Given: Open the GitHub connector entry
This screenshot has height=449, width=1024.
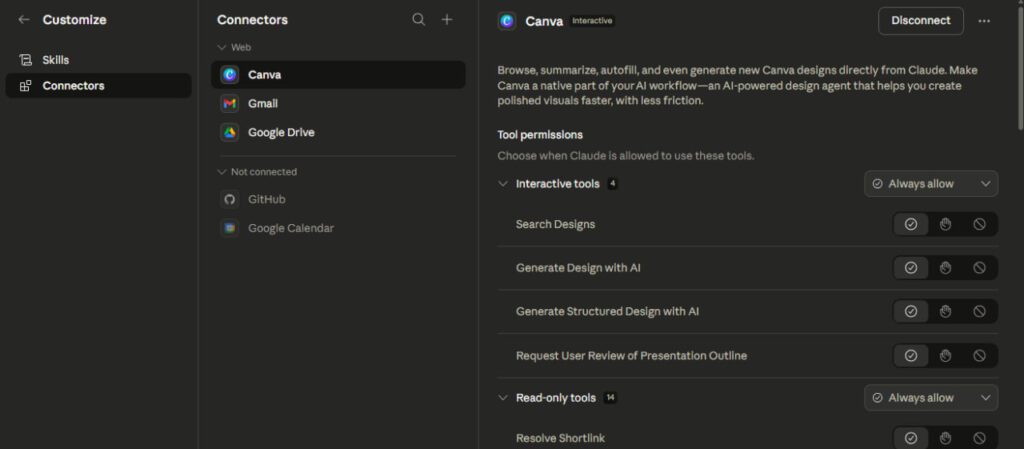Looking at the screenshot, I should tap(266, 200).
